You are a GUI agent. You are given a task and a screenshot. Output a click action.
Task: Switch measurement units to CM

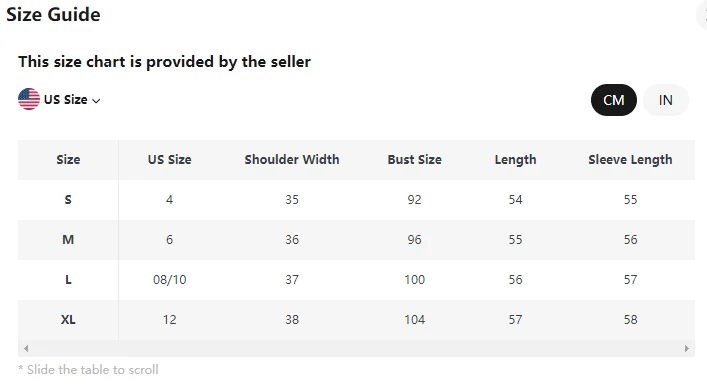click(614, 100)
